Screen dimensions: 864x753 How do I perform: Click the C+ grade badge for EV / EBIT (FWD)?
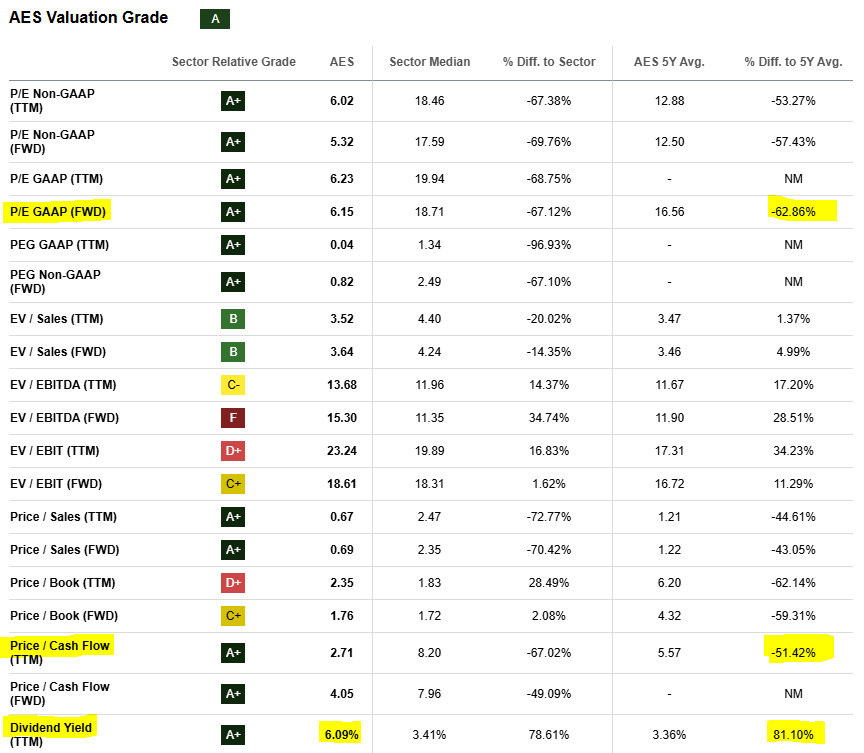pos(233,484)
